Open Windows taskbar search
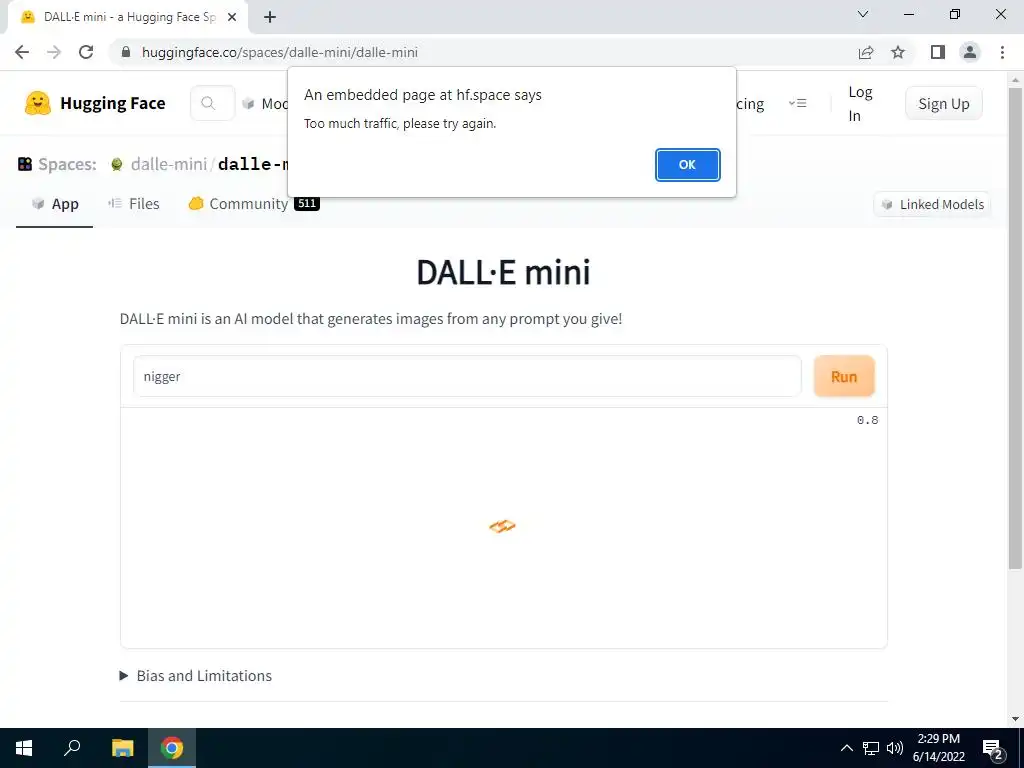Image resolution: width=1024 pixels, height=768 pixels. click(72, 748)
